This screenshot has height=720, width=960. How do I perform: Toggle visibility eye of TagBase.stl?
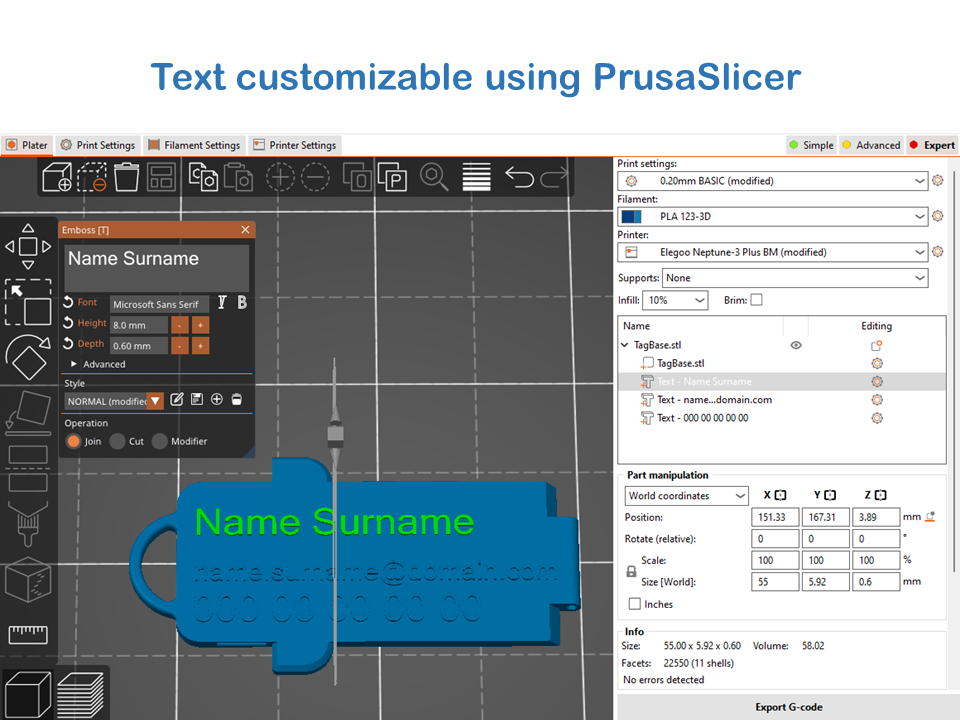(796, 345)
